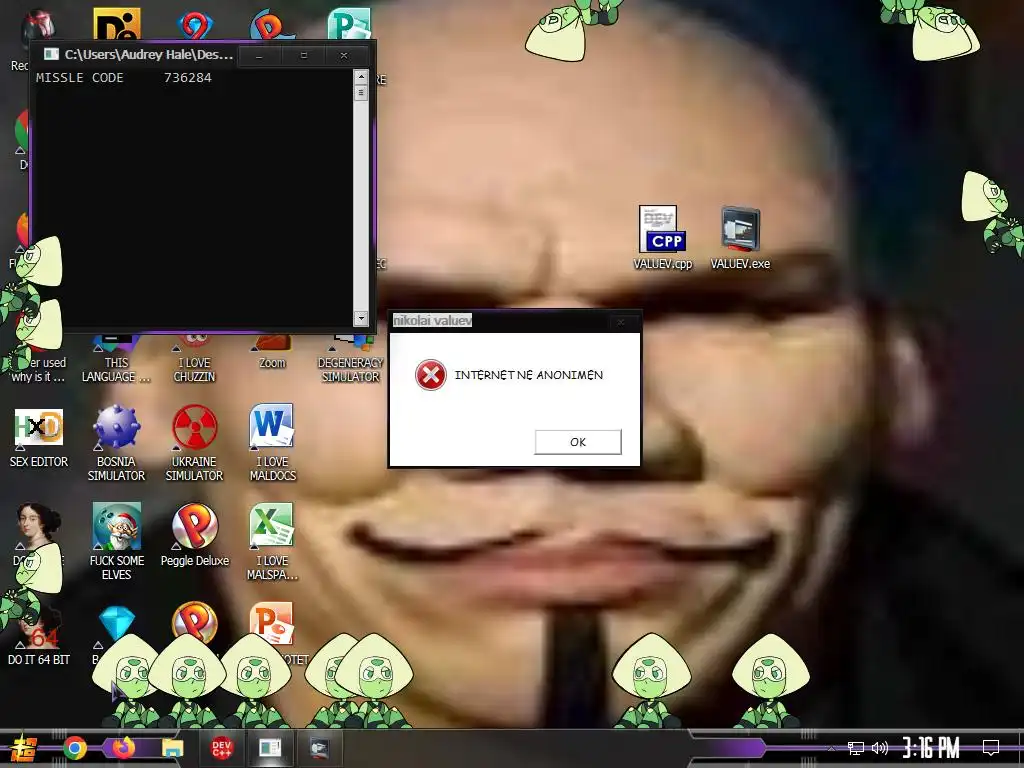Open the volume tray icon

tap(880, 748)
